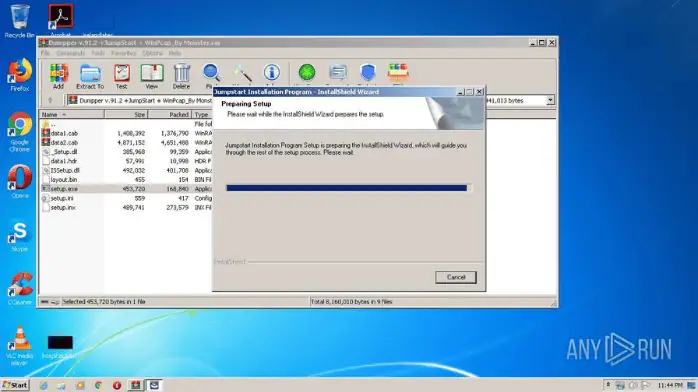The width and height of the screenshot is (698, 392).
Task: Open the Commands menu
Action: point(70,53)
